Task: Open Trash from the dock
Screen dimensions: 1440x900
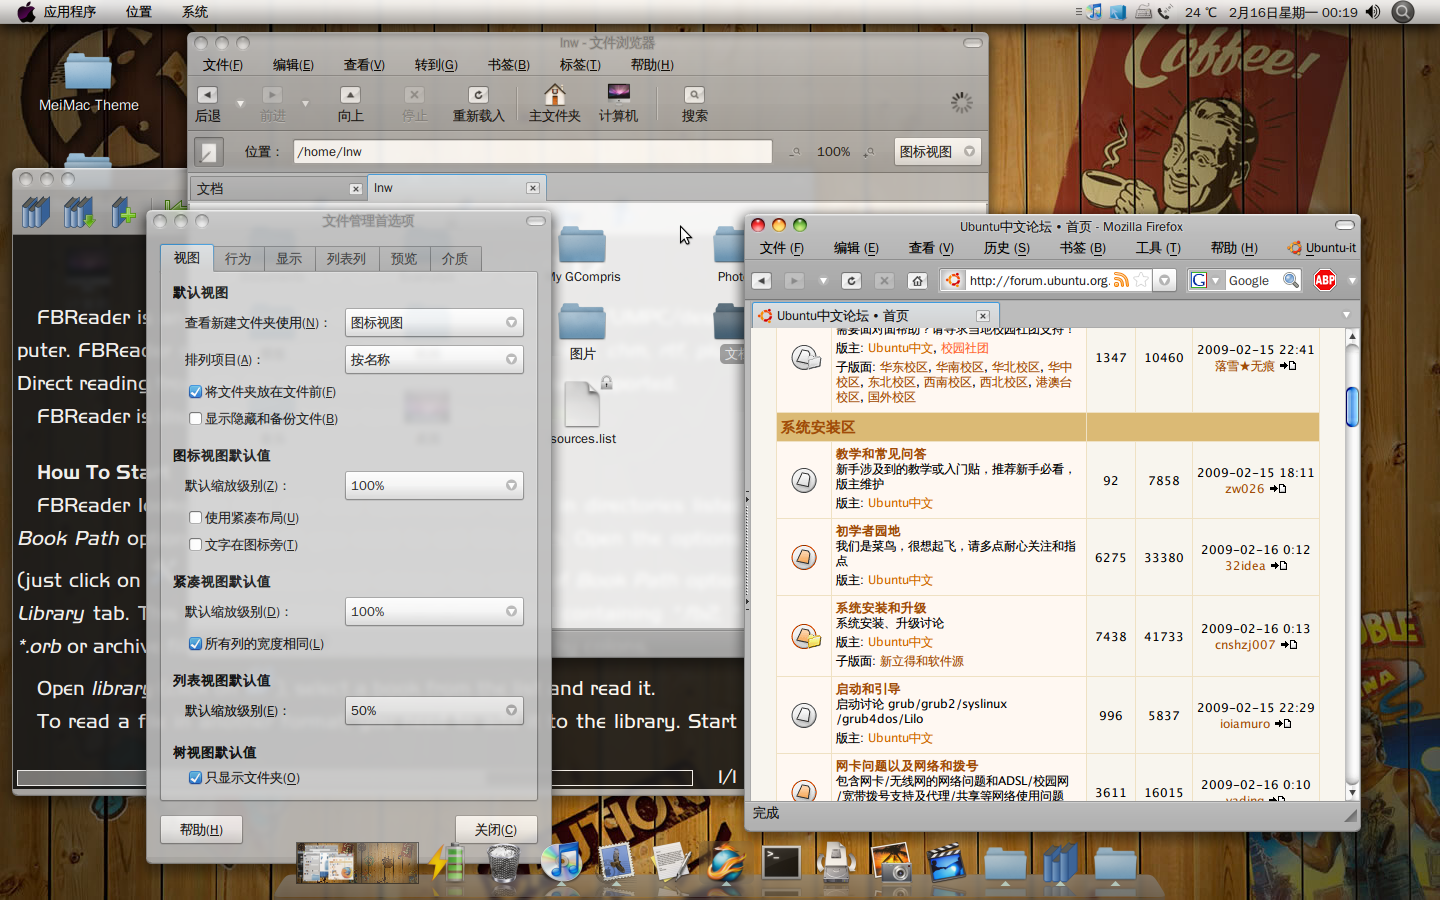Action: 504,862
